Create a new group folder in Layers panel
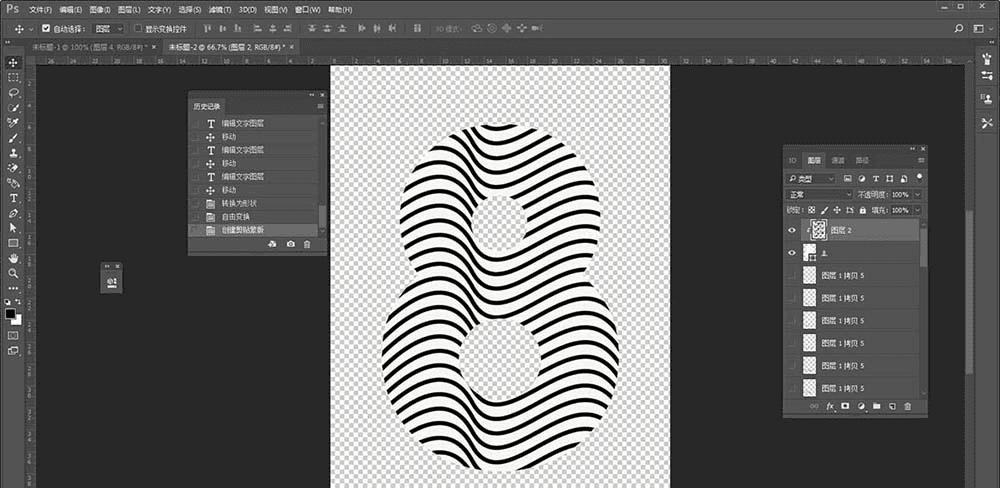Viewport: 1000px width, 488px height. coord(877,406)
